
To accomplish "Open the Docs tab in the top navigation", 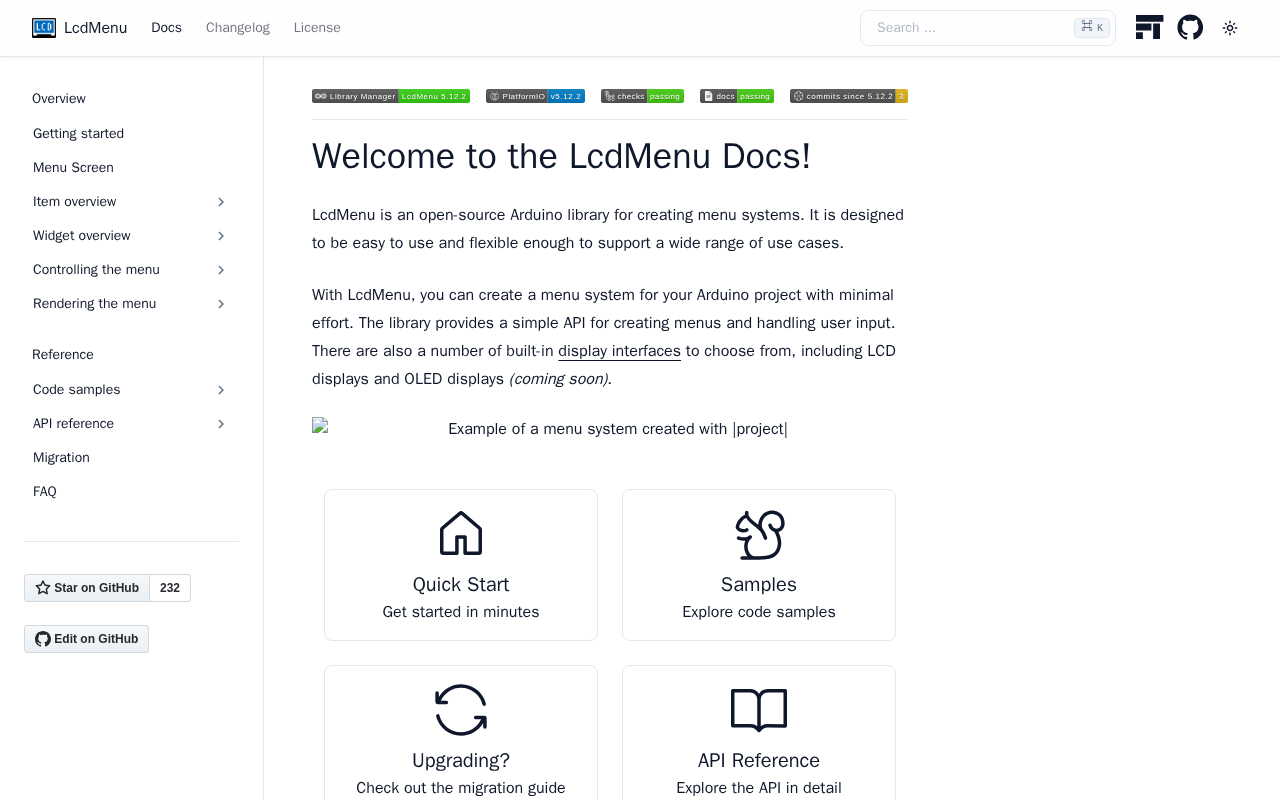I will coord(166,28).
